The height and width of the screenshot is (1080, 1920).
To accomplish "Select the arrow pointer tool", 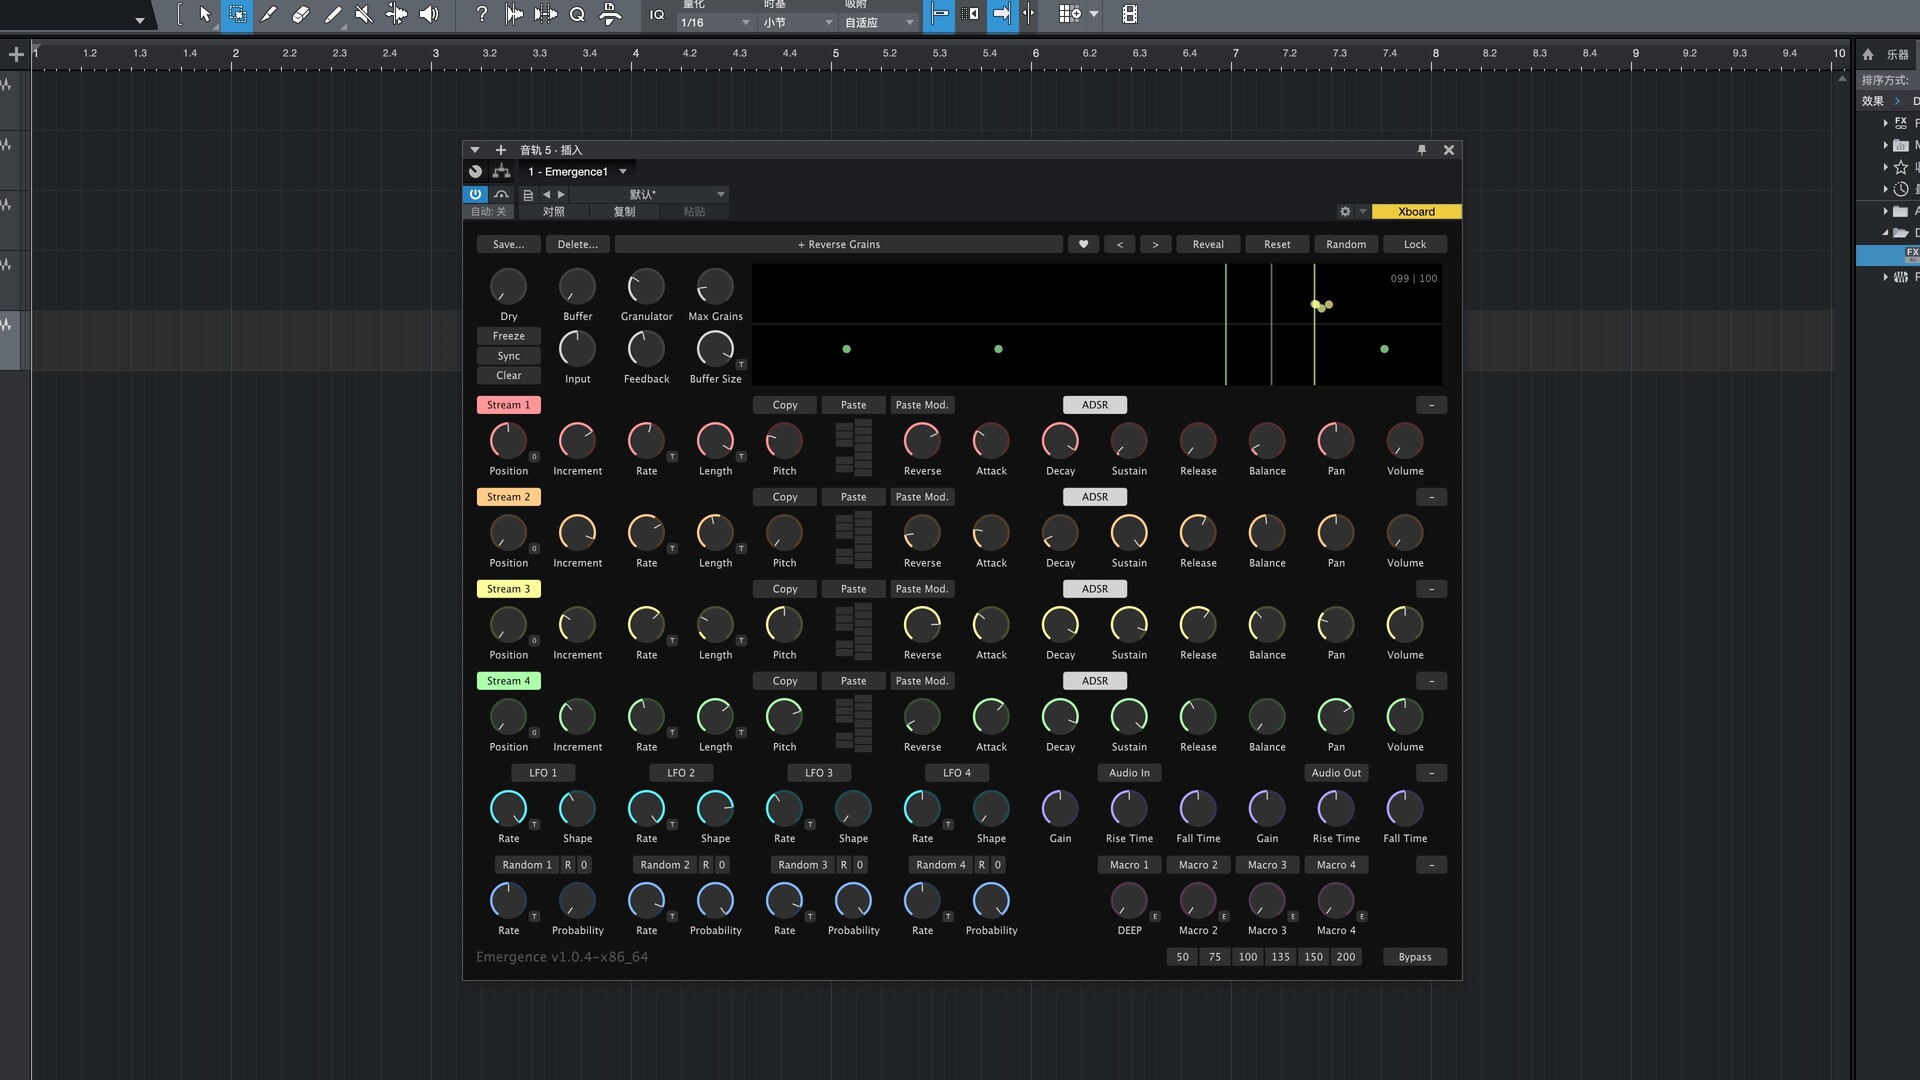I will point(205,14).
